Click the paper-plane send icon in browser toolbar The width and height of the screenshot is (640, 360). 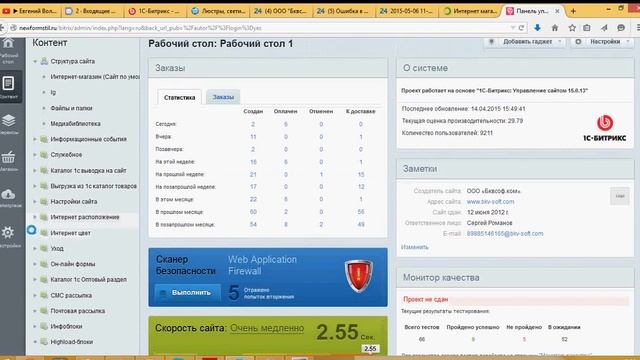[x=604, y=28]
